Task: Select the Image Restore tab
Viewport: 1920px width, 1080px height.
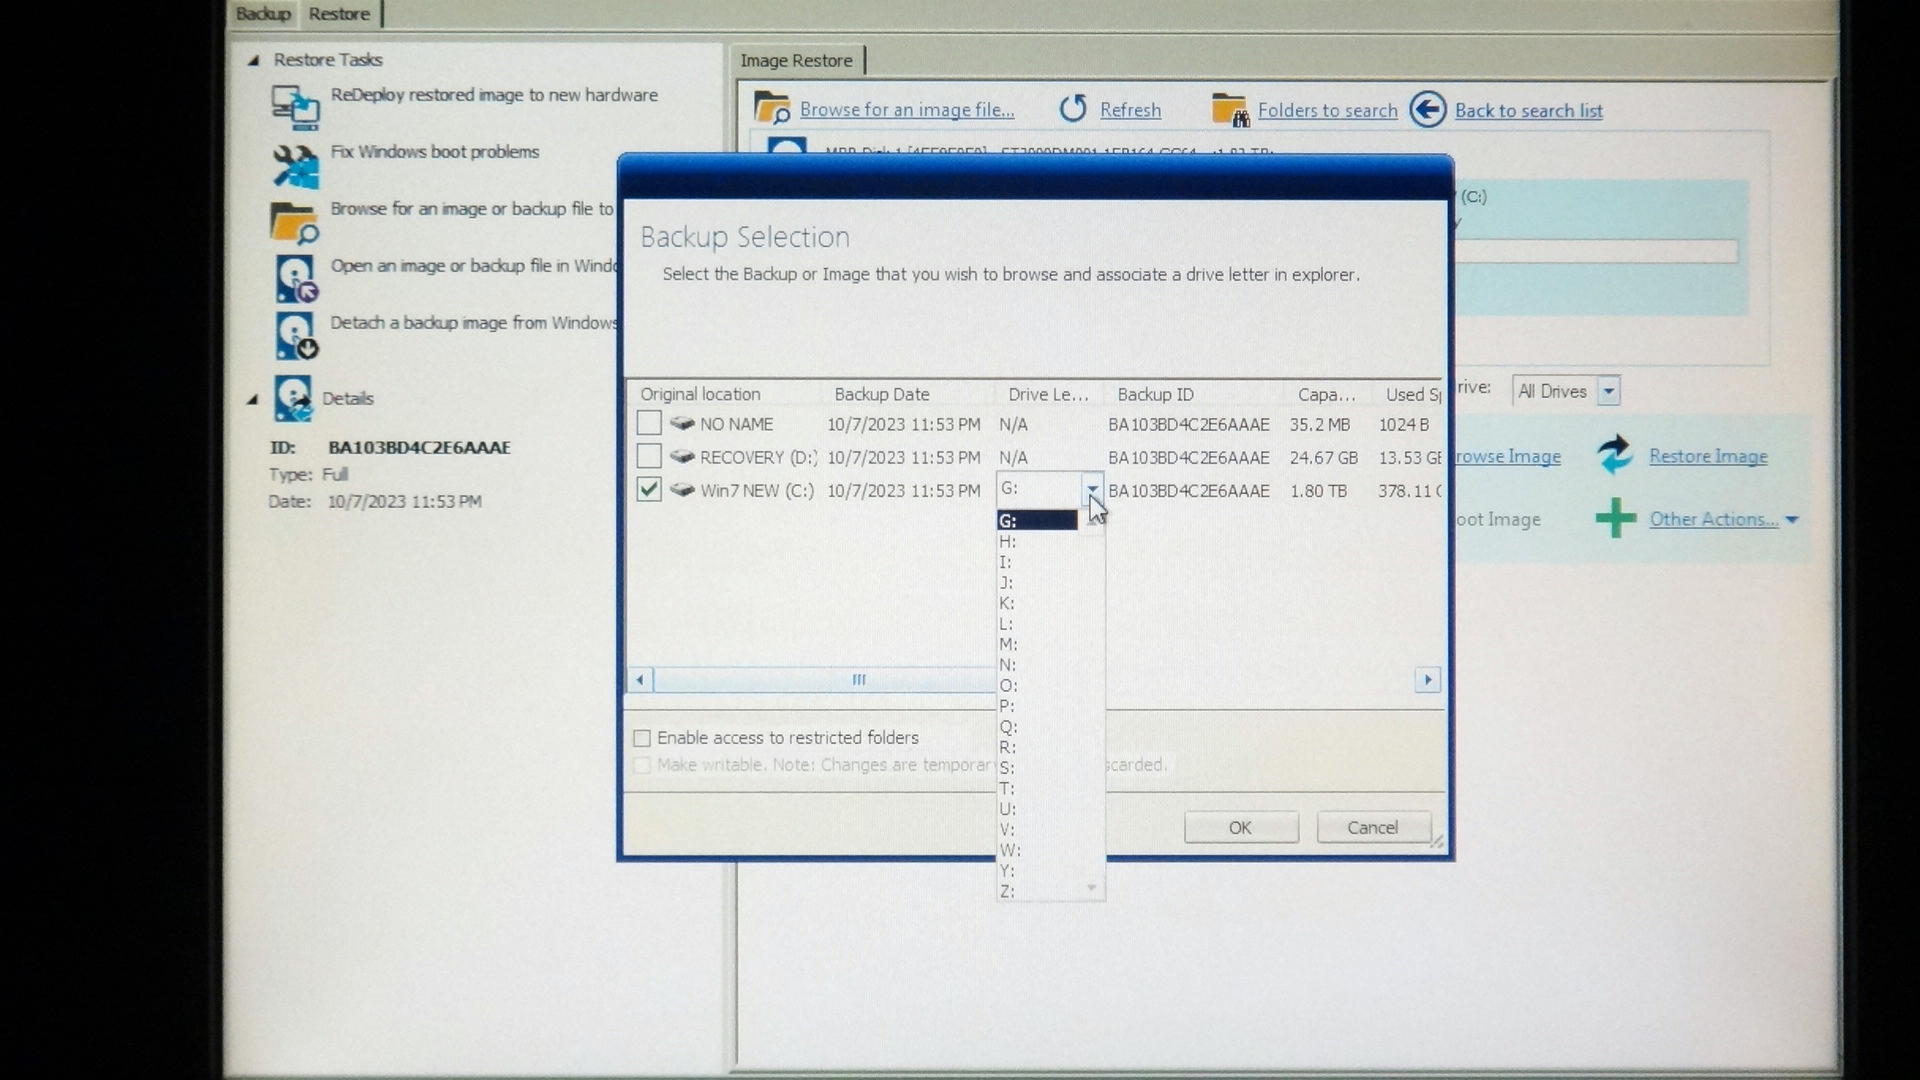Action: point(796,60)
